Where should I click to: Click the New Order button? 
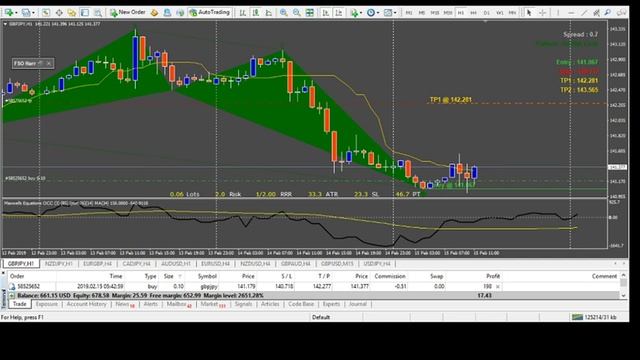click(127, 13)
